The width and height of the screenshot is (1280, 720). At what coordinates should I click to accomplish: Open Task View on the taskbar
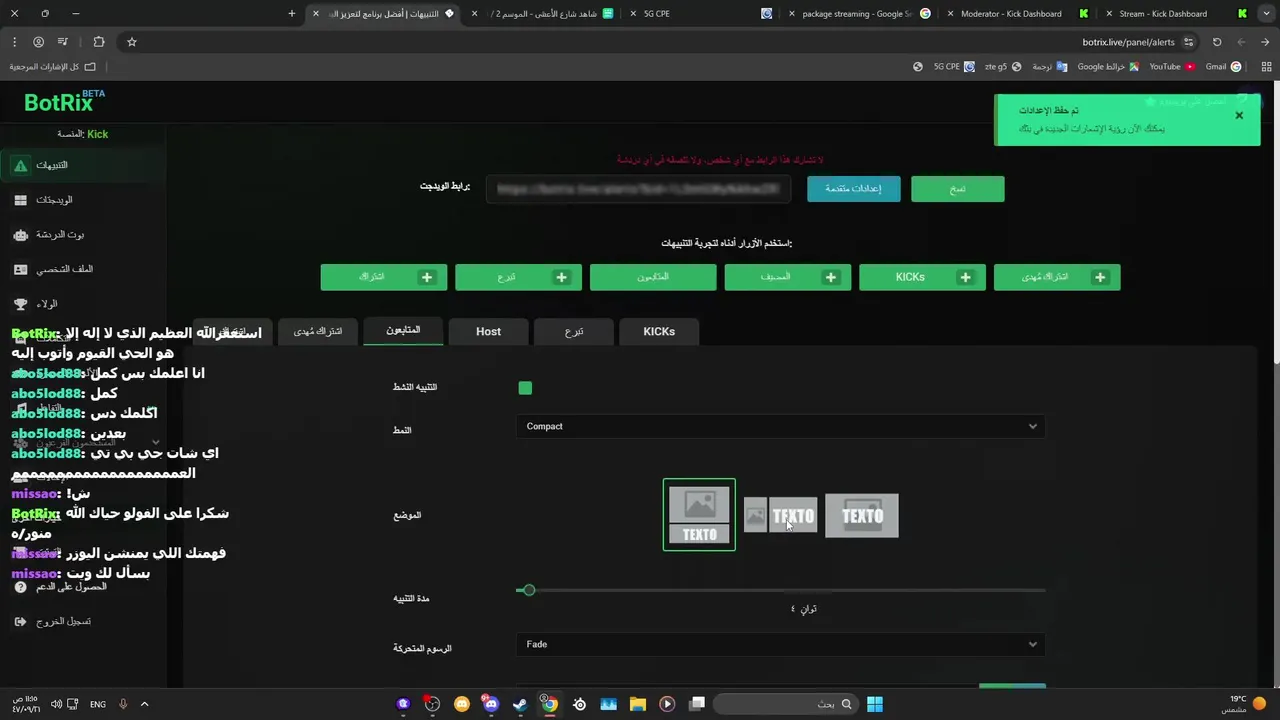click(x=697, y=704)
